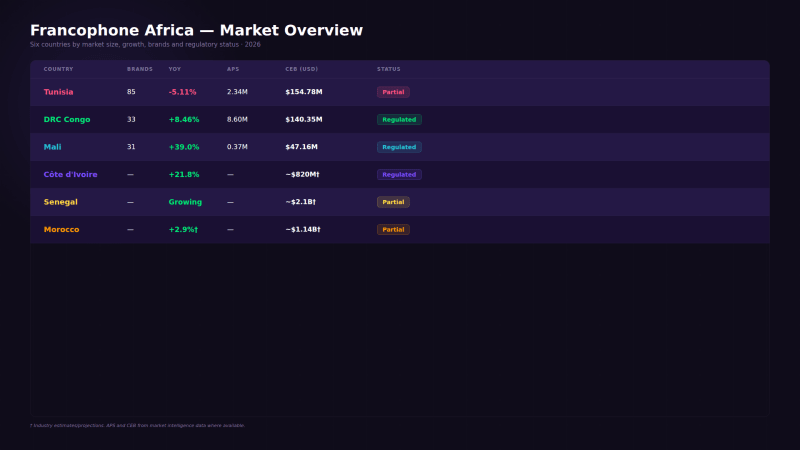The width and height of the screenshot is (800, 450).
Task: Click the ~$2.1B CEB estimate
Action: [x=301, y=202]
